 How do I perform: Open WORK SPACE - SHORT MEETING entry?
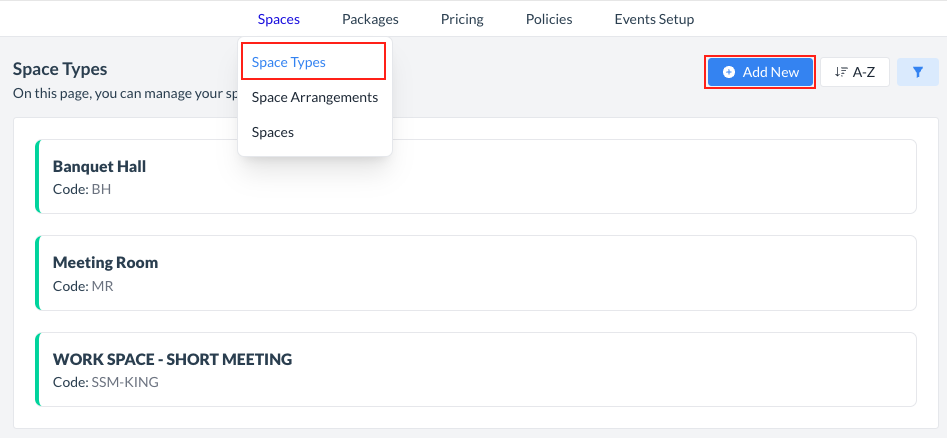coord(475,369)
